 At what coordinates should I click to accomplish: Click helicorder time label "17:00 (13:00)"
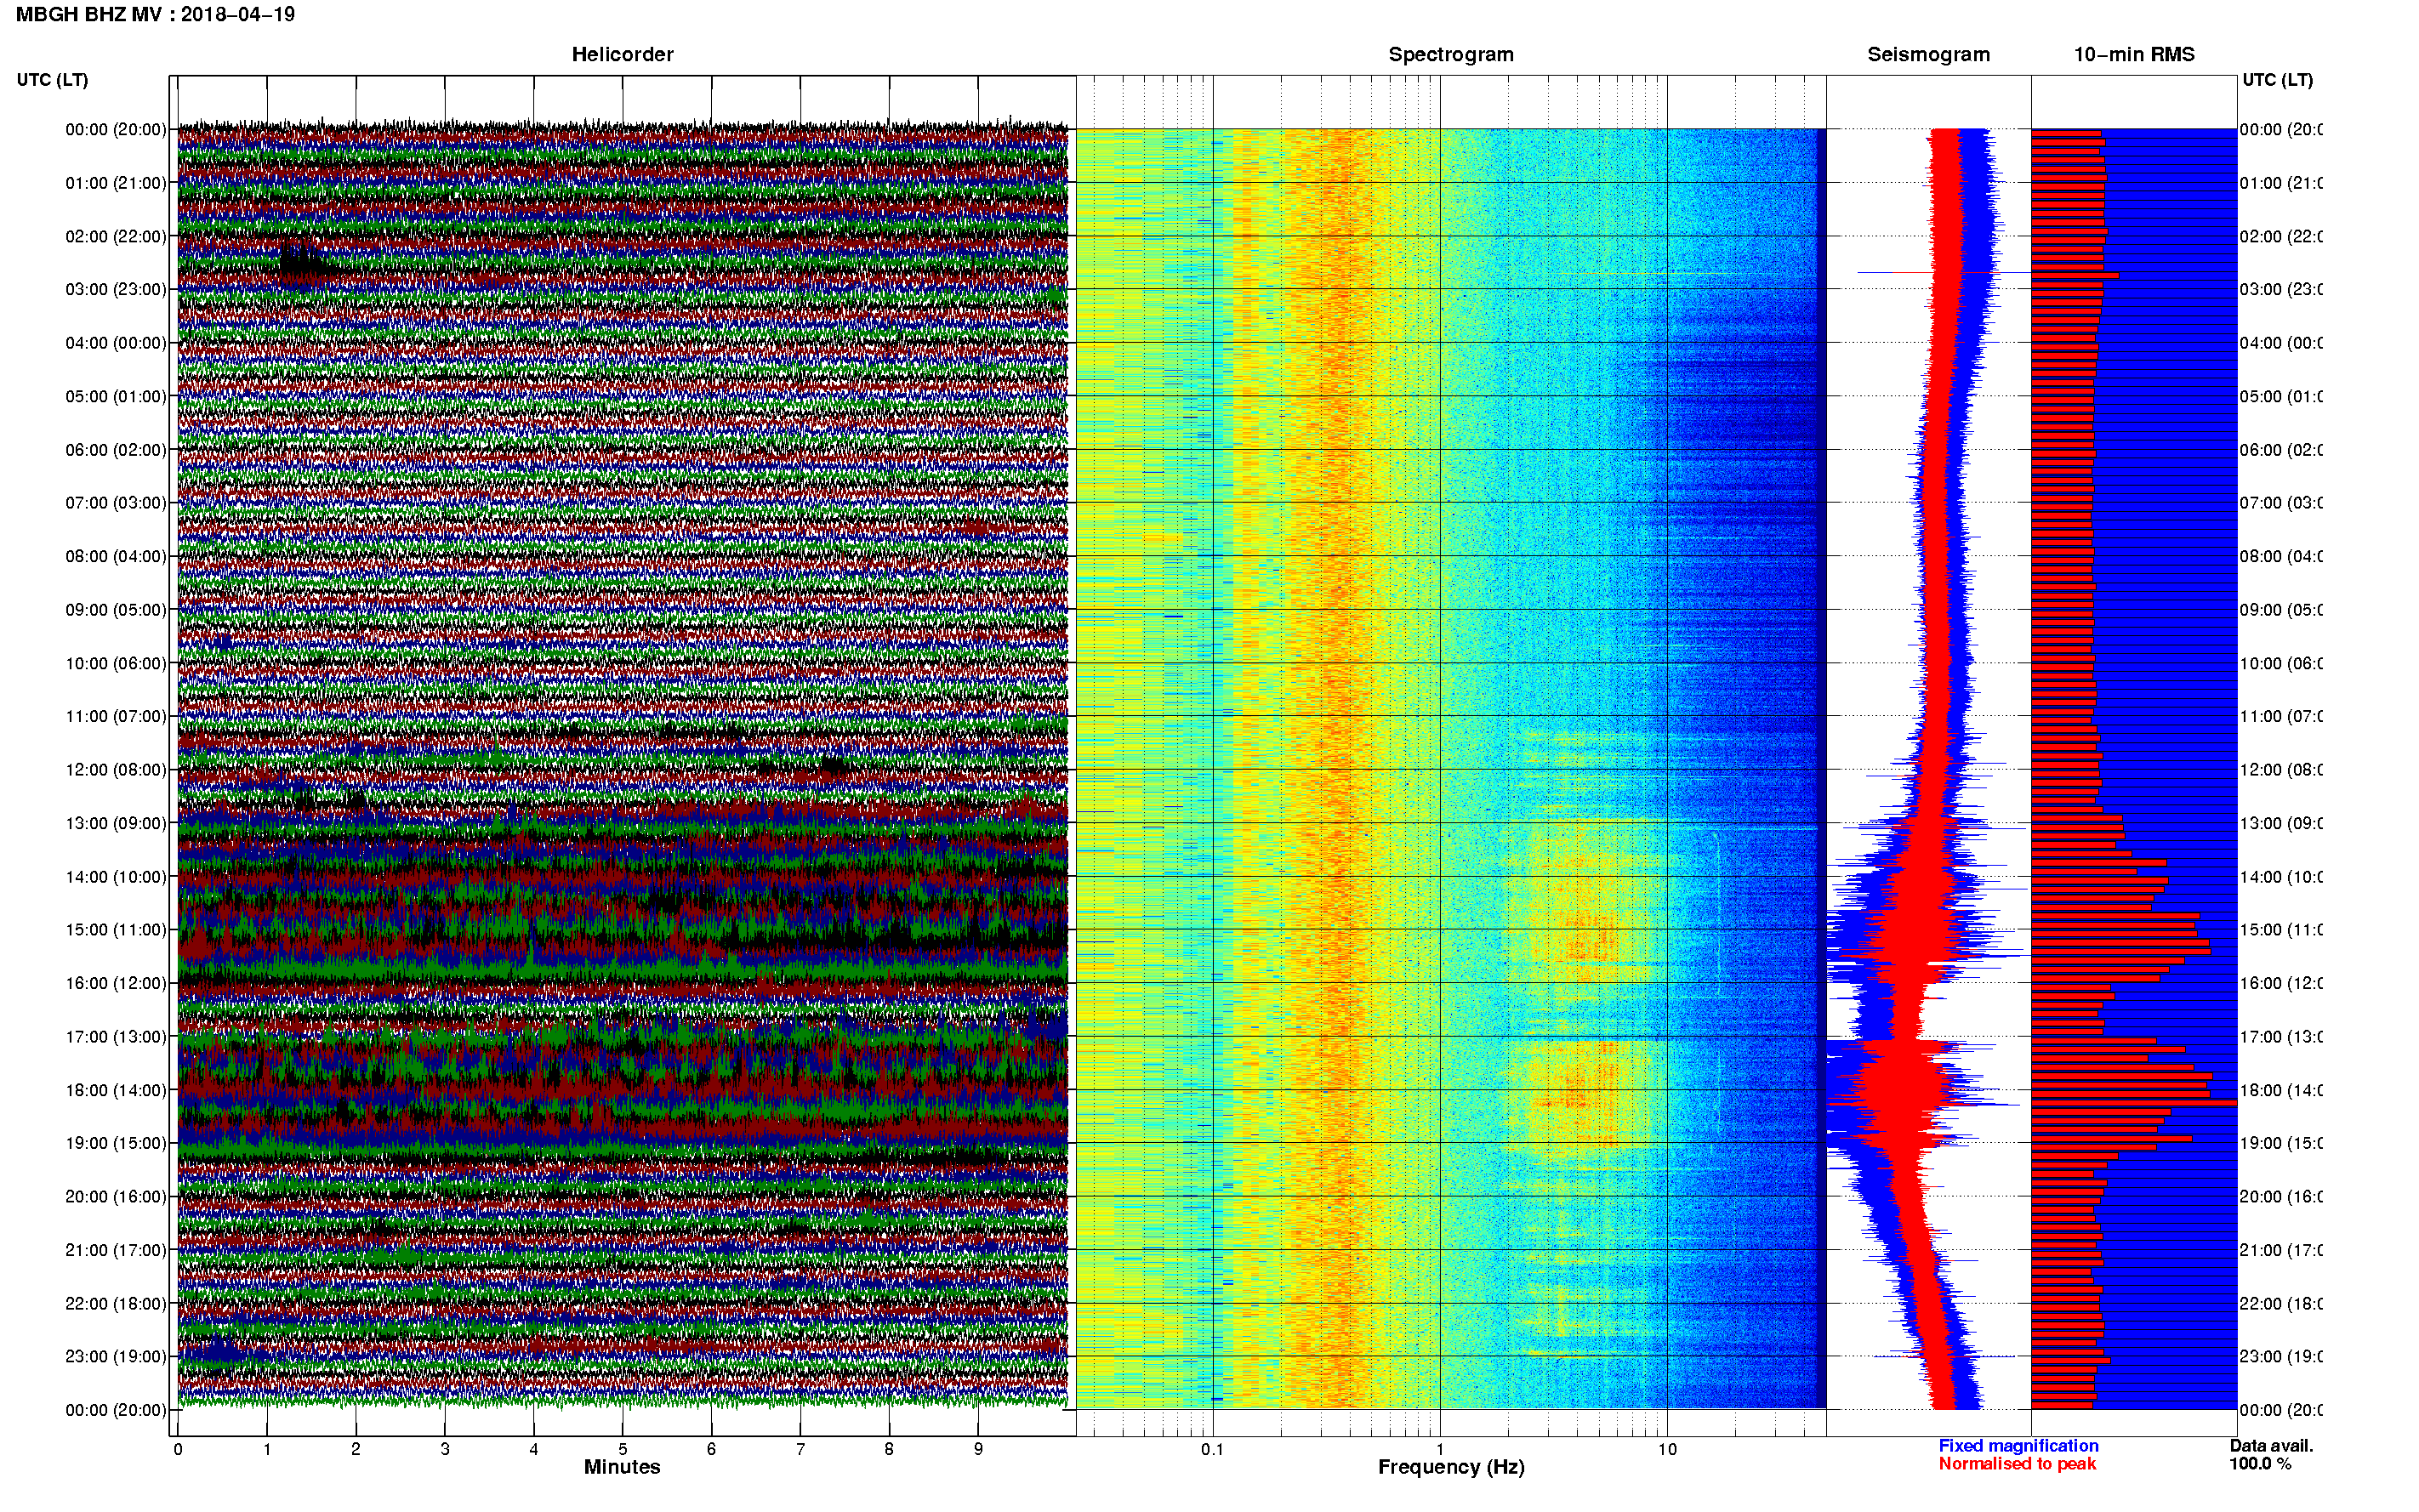pyautogui.click(x=116, y=1036)
